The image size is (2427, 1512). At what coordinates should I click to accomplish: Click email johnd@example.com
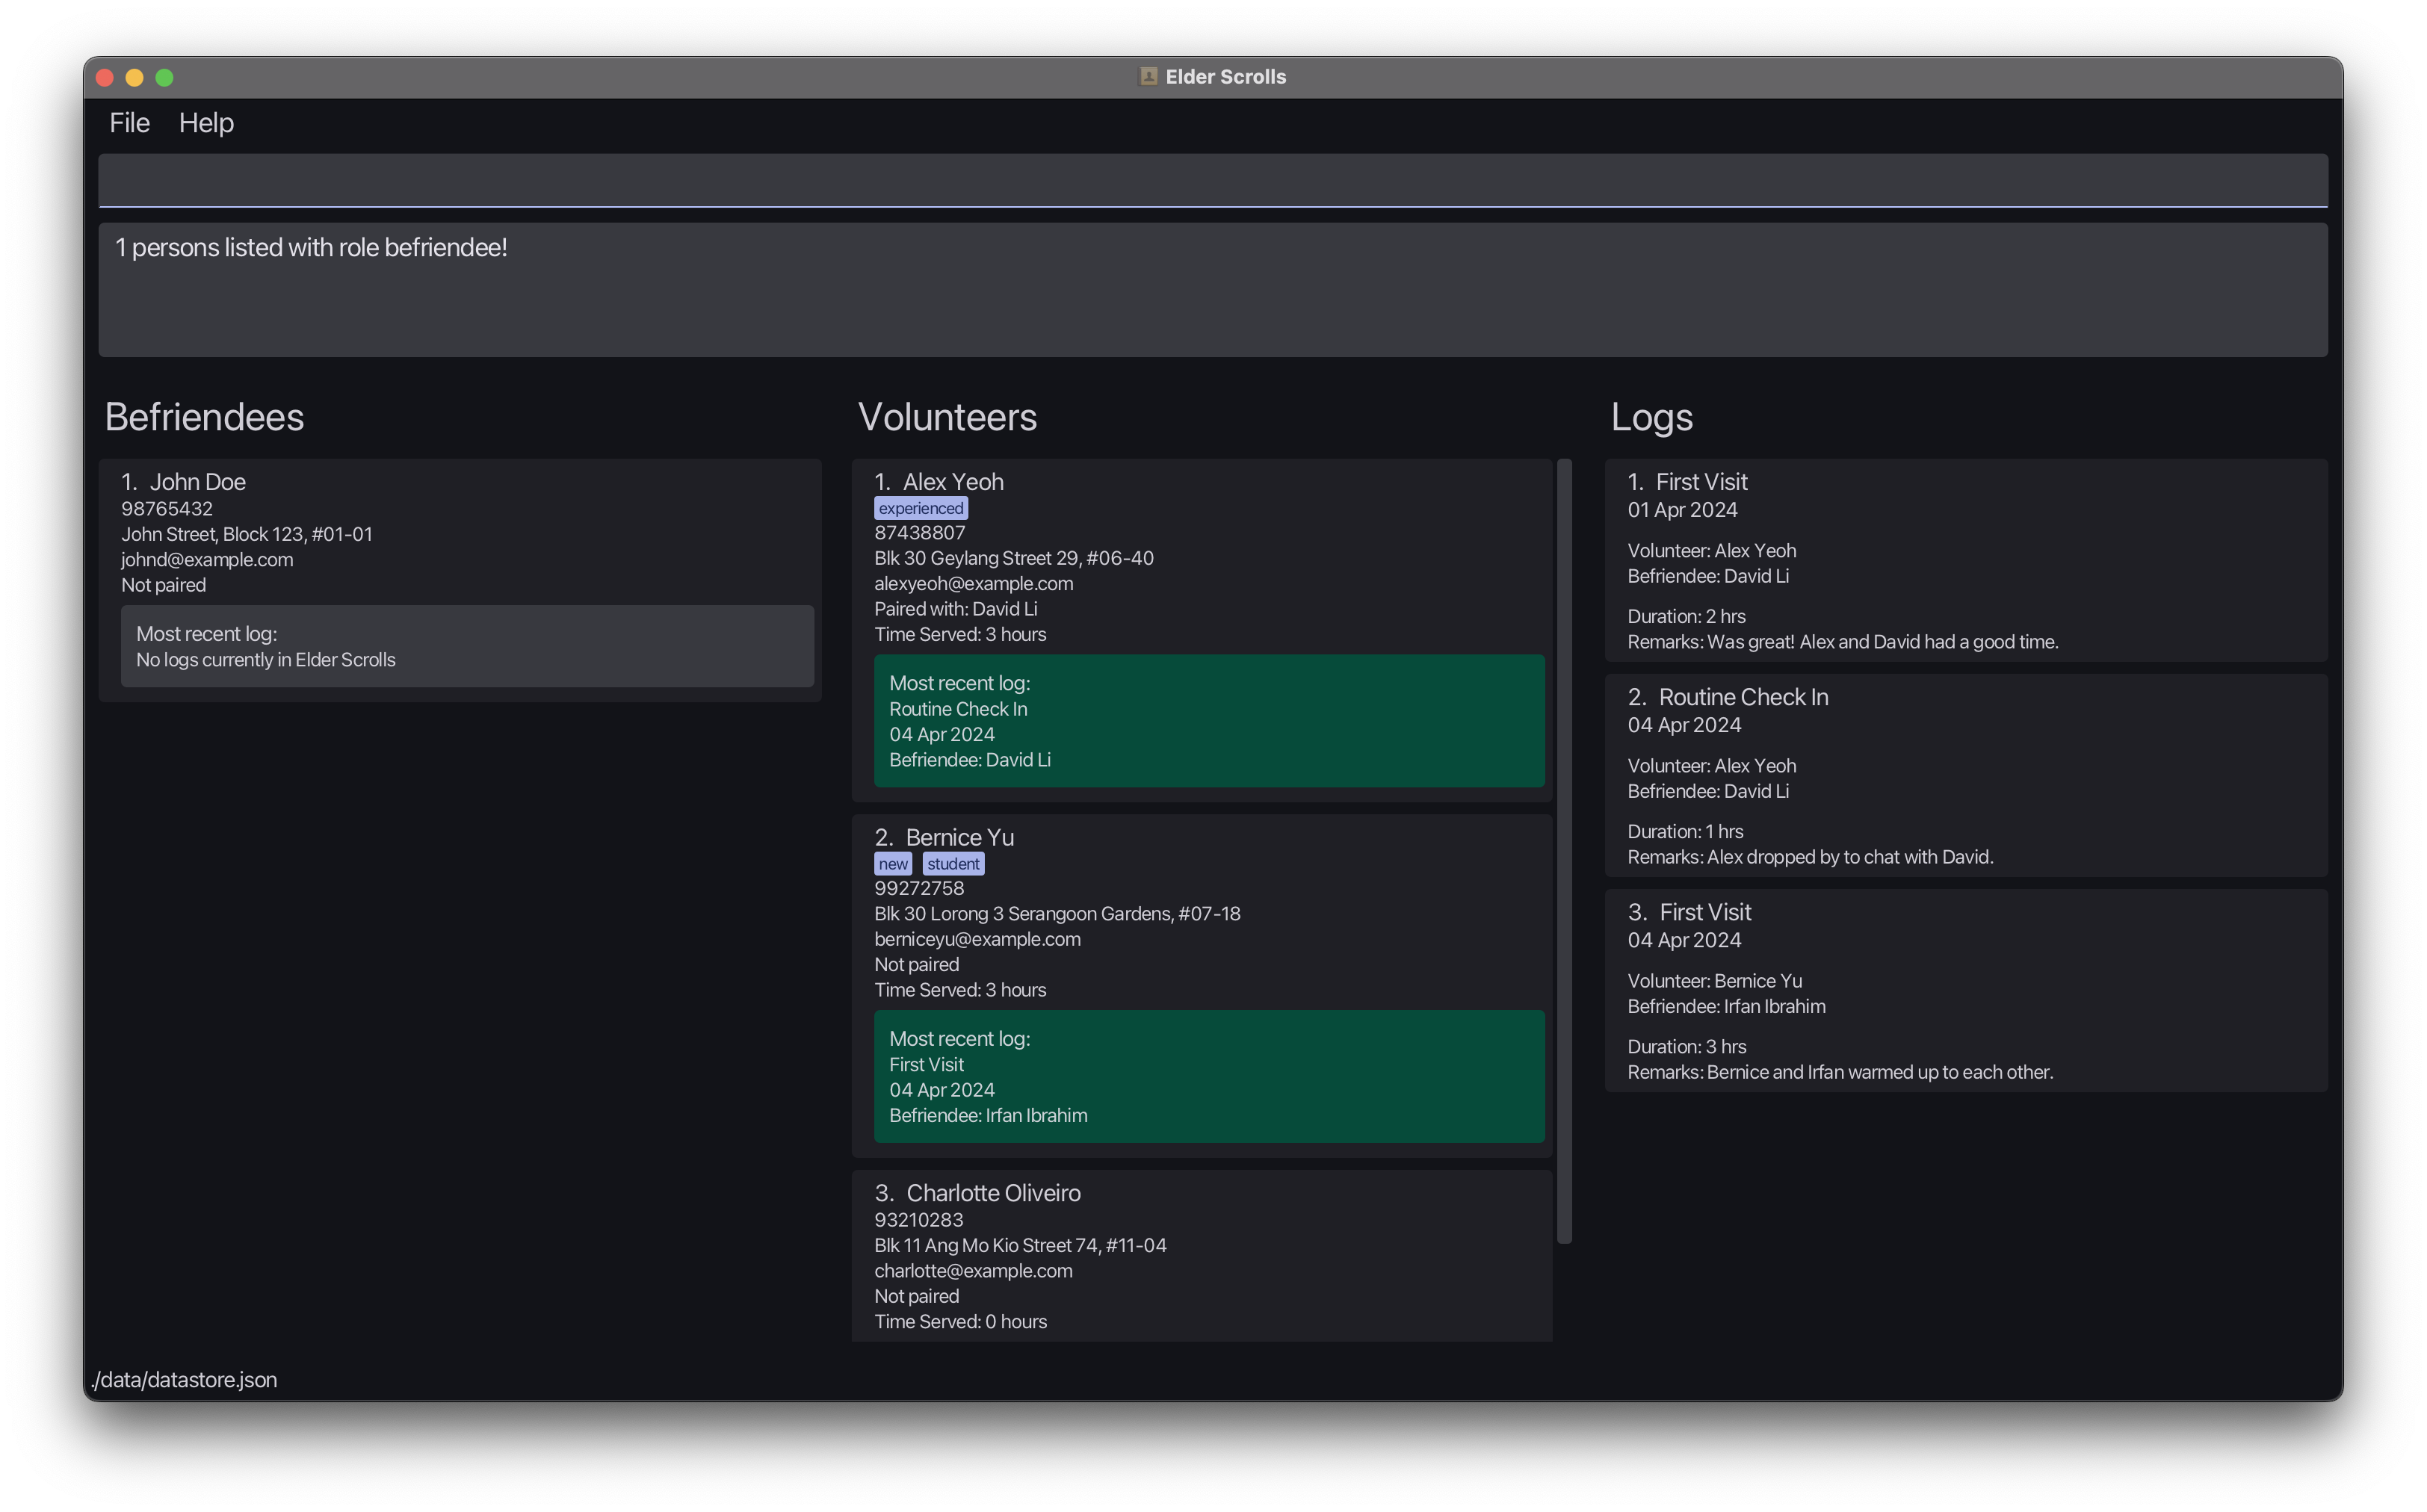[x=207, y=559]
